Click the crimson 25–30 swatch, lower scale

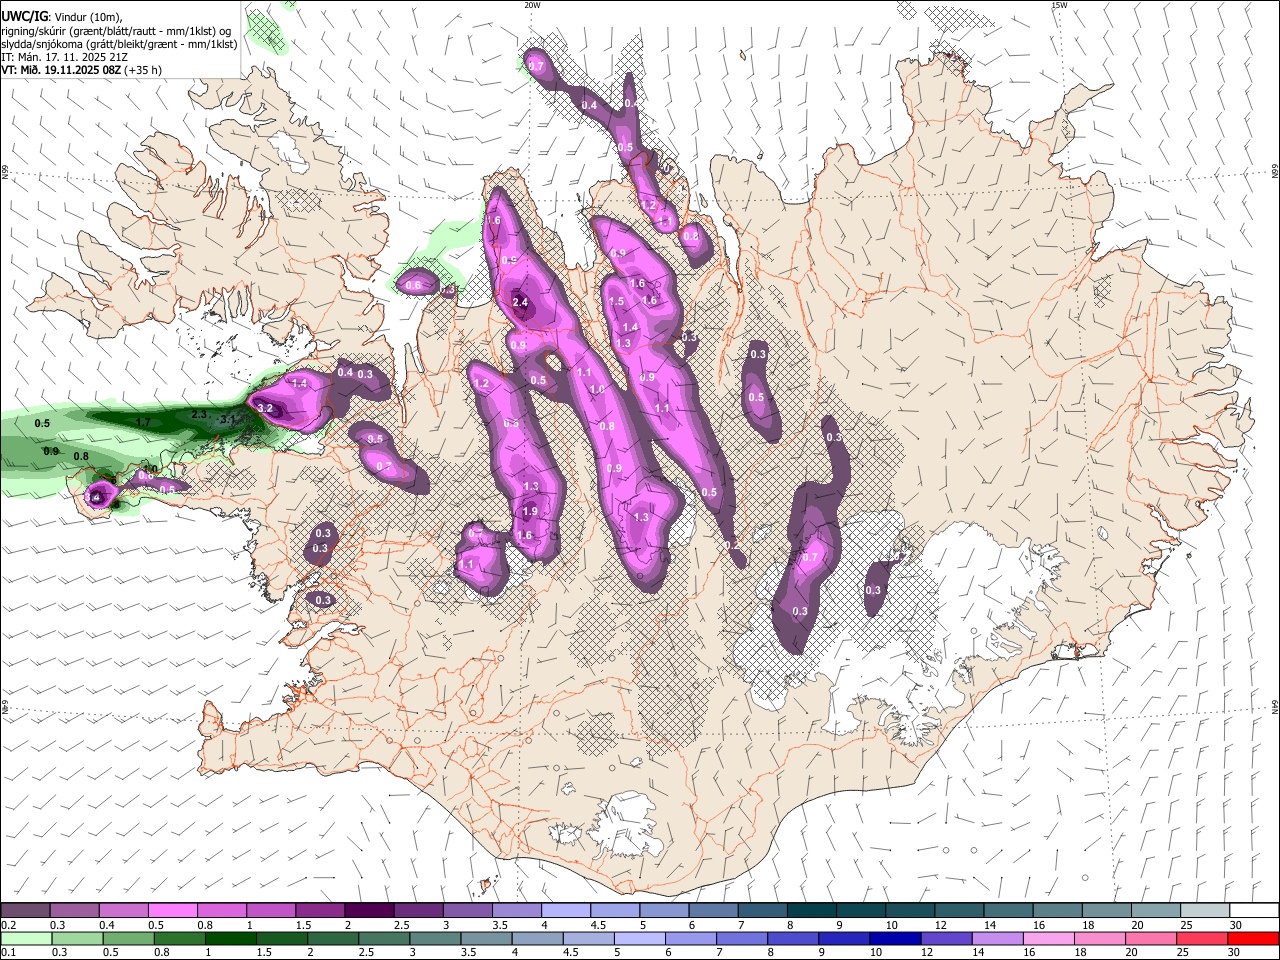click(1202, 938)
